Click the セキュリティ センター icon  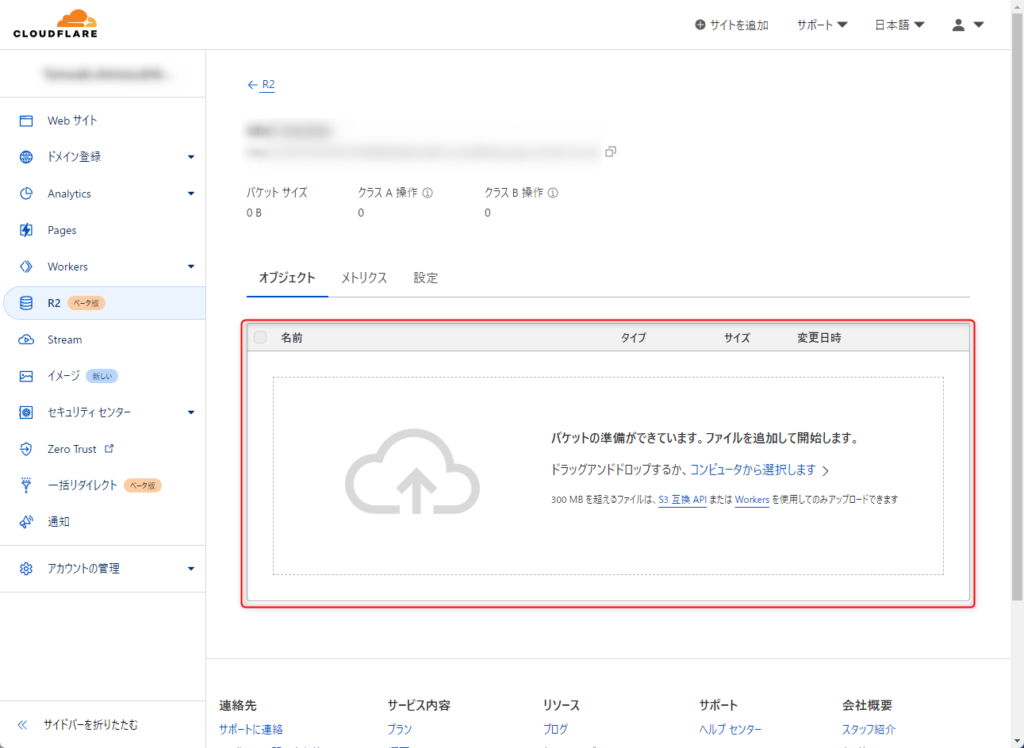click(26, 412)
